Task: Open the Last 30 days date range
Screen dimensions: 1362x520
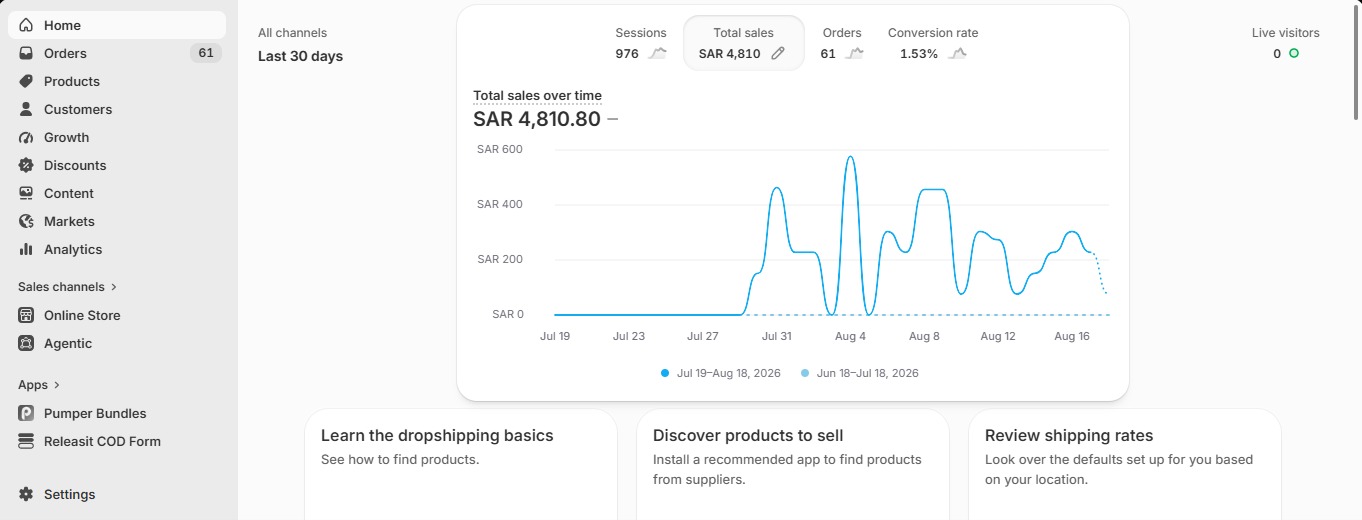Action: click(300, 56)
